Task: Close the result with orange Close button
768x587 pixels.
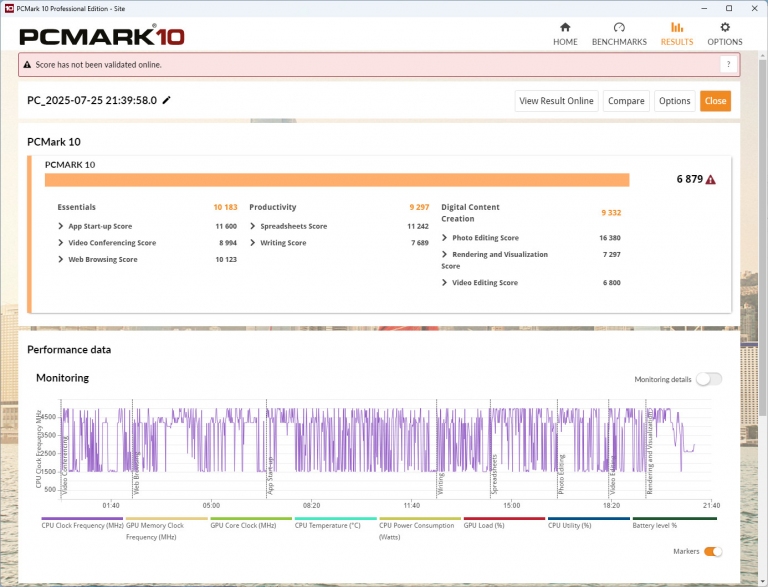Action: coord(715,101)
